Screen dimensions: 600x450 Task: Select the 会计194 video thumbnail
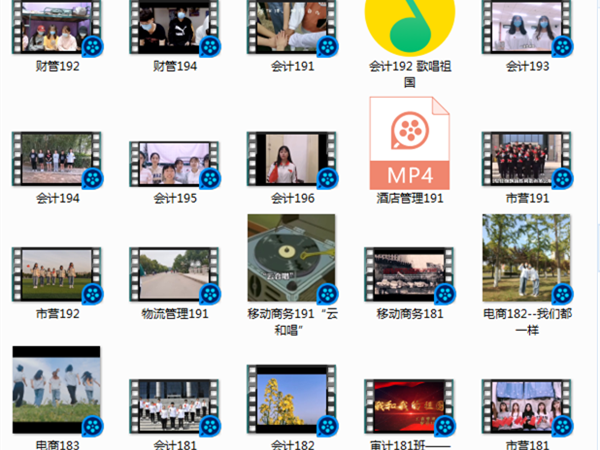[x=56, y=158]
